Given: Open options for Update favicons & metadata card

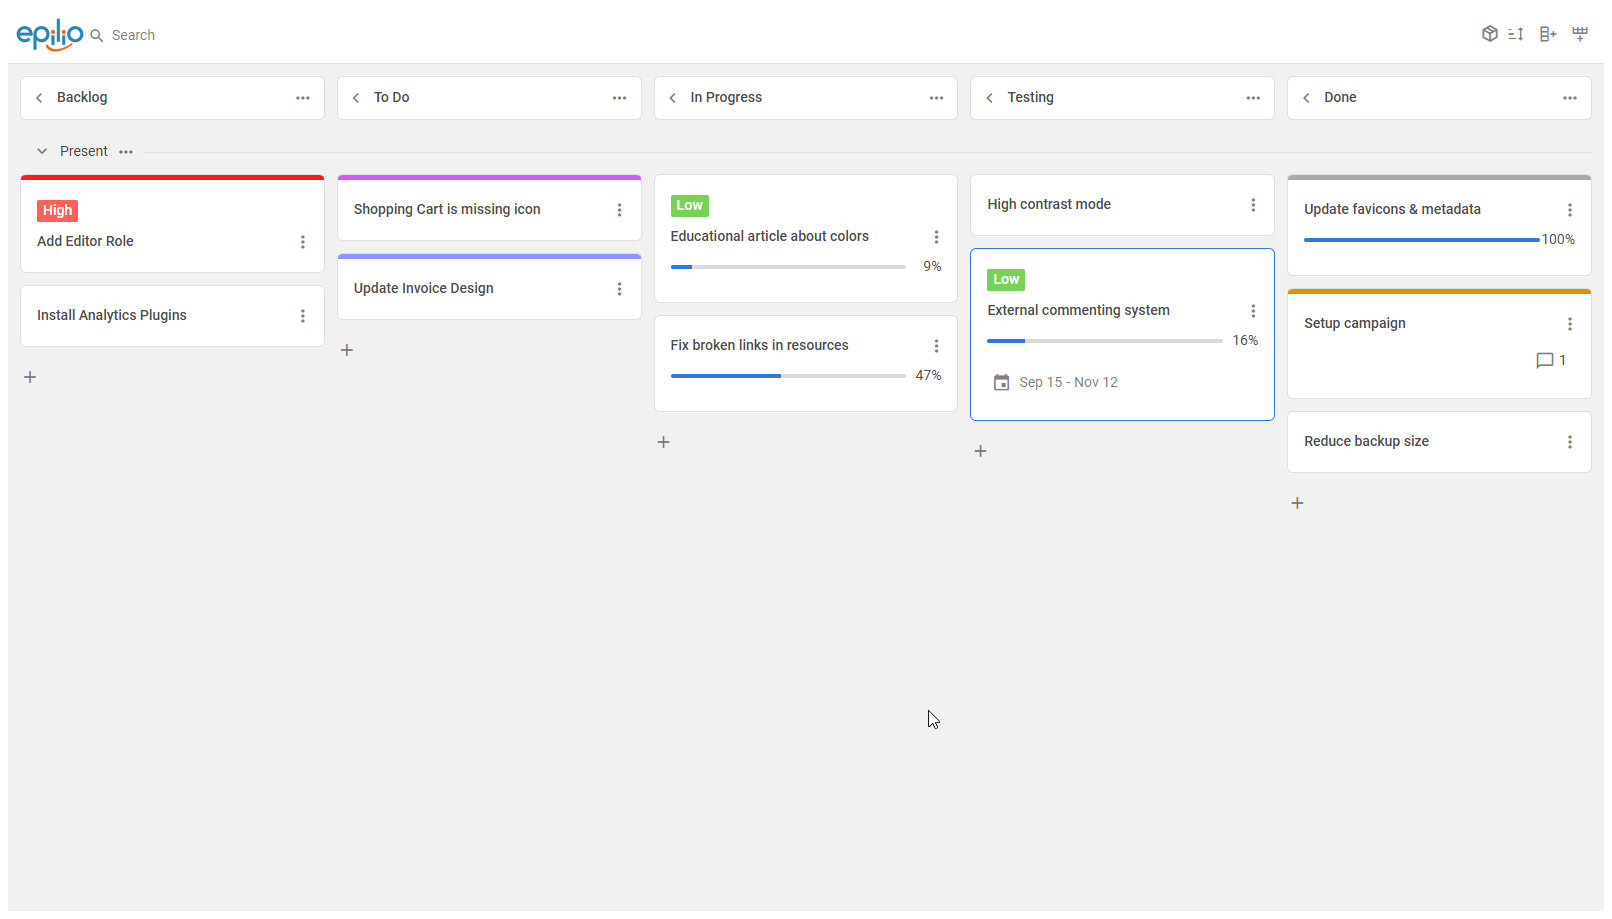Looking at the screenshot, I should (x=1569, y=210).
